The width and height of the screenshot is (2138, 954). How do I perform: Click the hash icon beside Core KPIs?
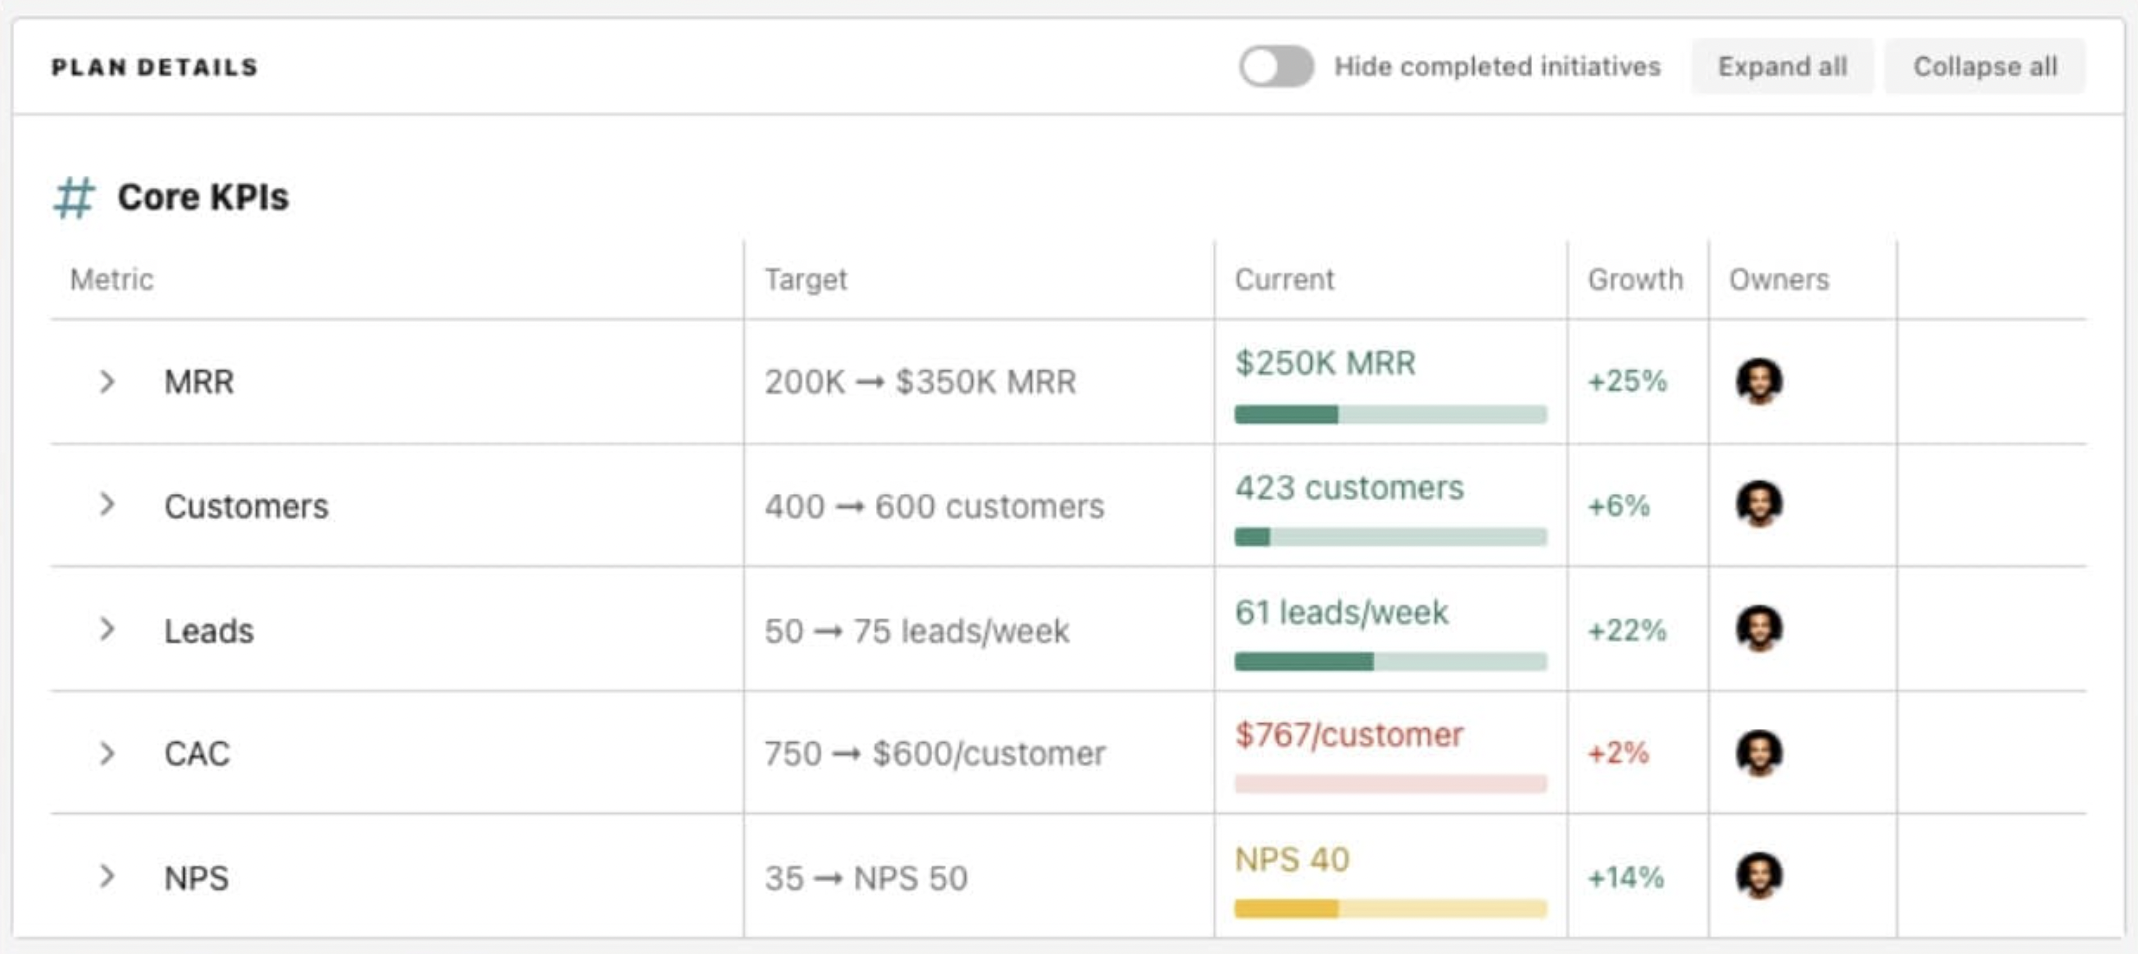[77, 196]
